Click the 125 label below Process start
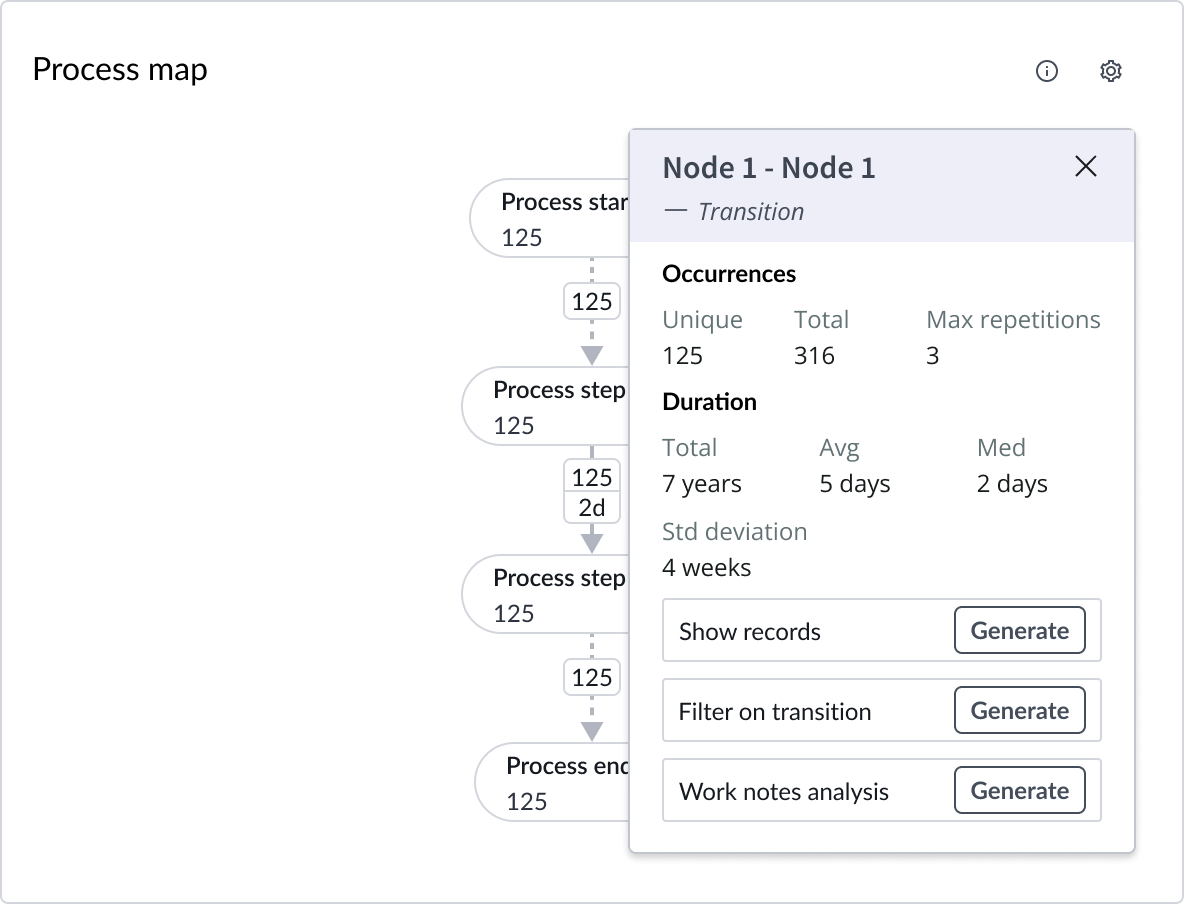The height and width of the screenshot is (904, 1184). pos(592,302)
